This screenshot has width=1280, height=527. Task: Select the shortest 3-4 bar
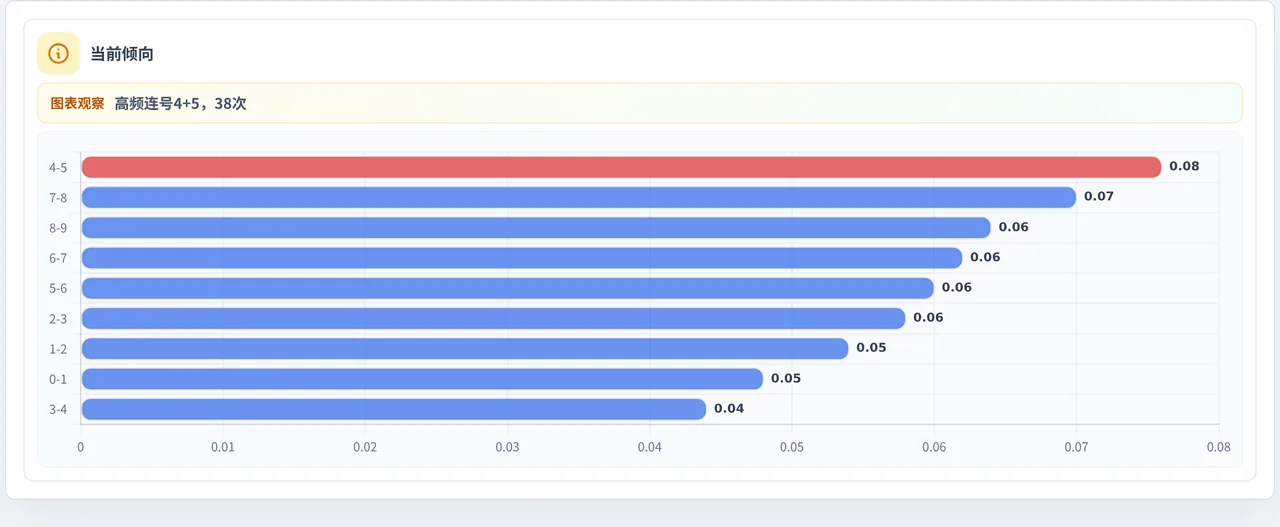393,409
